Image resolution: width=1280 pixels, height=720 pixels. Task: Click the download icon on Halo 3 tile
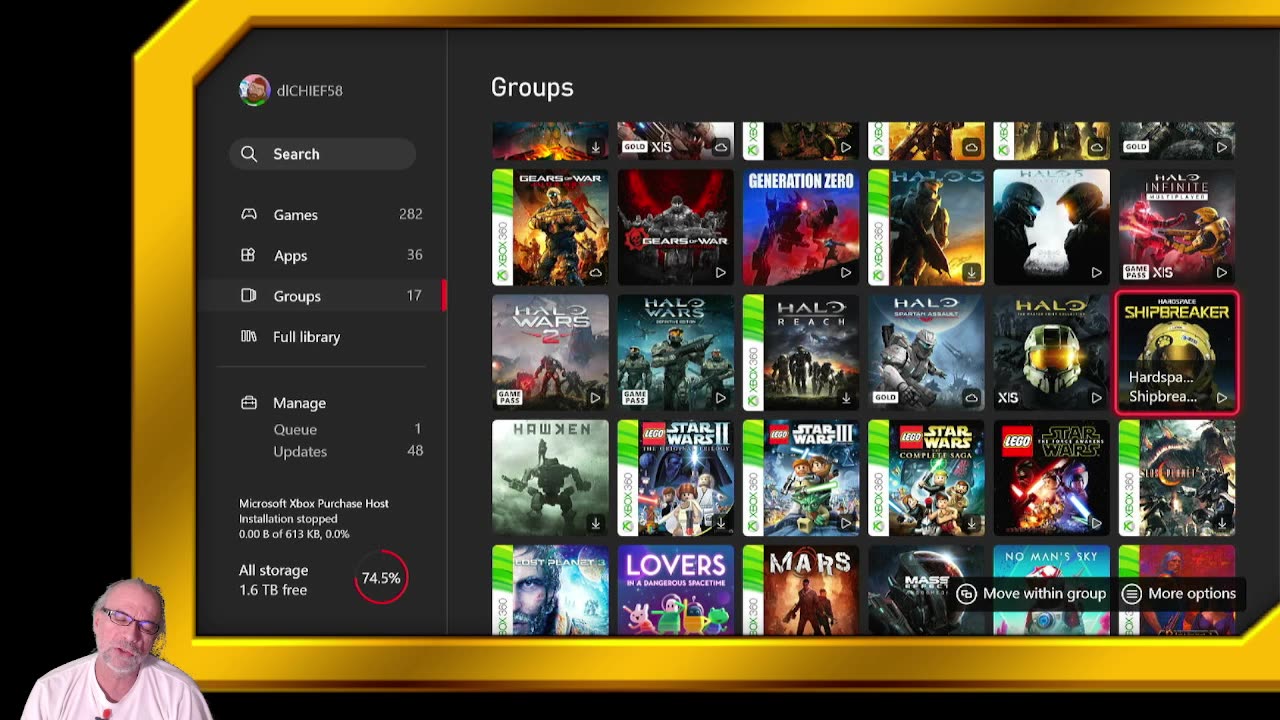point(971,272)
